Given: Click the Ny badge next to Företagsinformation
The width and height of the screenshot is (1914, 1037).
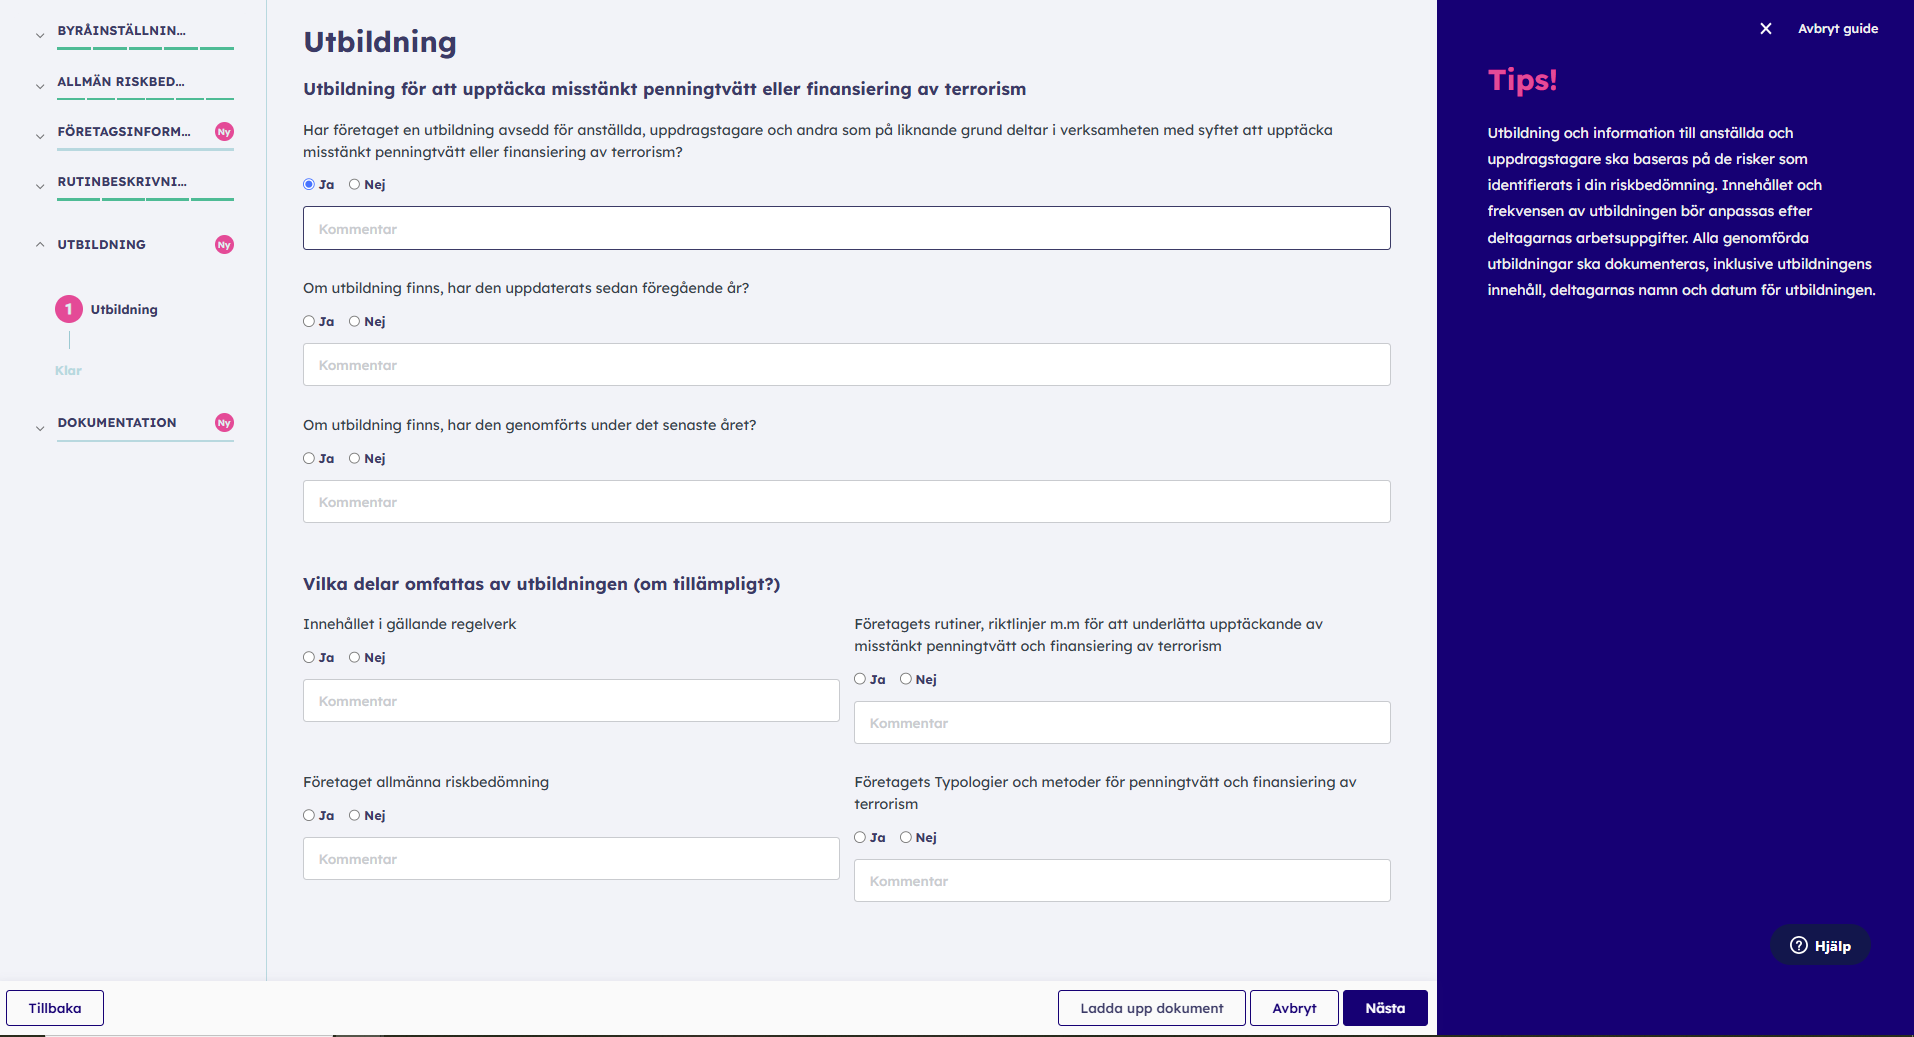Looking at the screenshot, I should tap(224, 132).
